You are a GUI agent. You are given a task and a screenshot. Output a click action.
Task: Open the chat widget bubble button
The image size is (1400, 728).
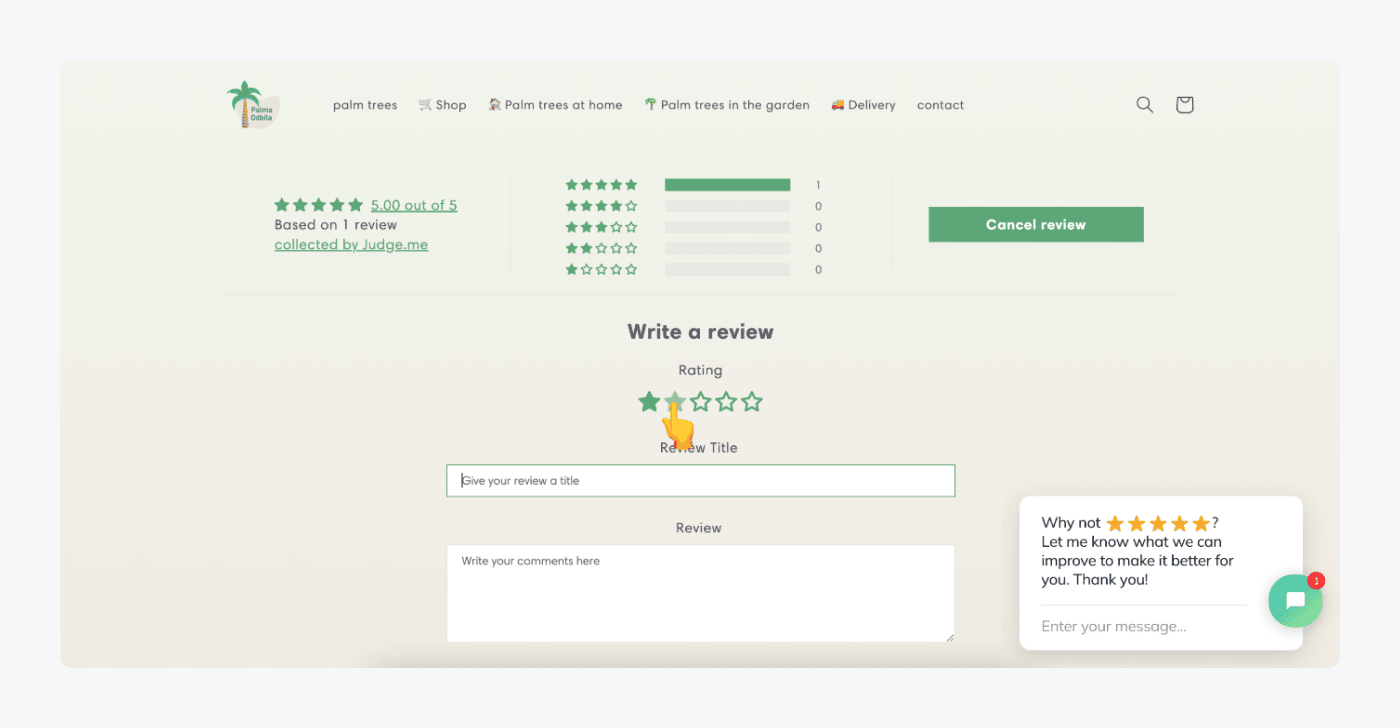tap(1295, 600)
